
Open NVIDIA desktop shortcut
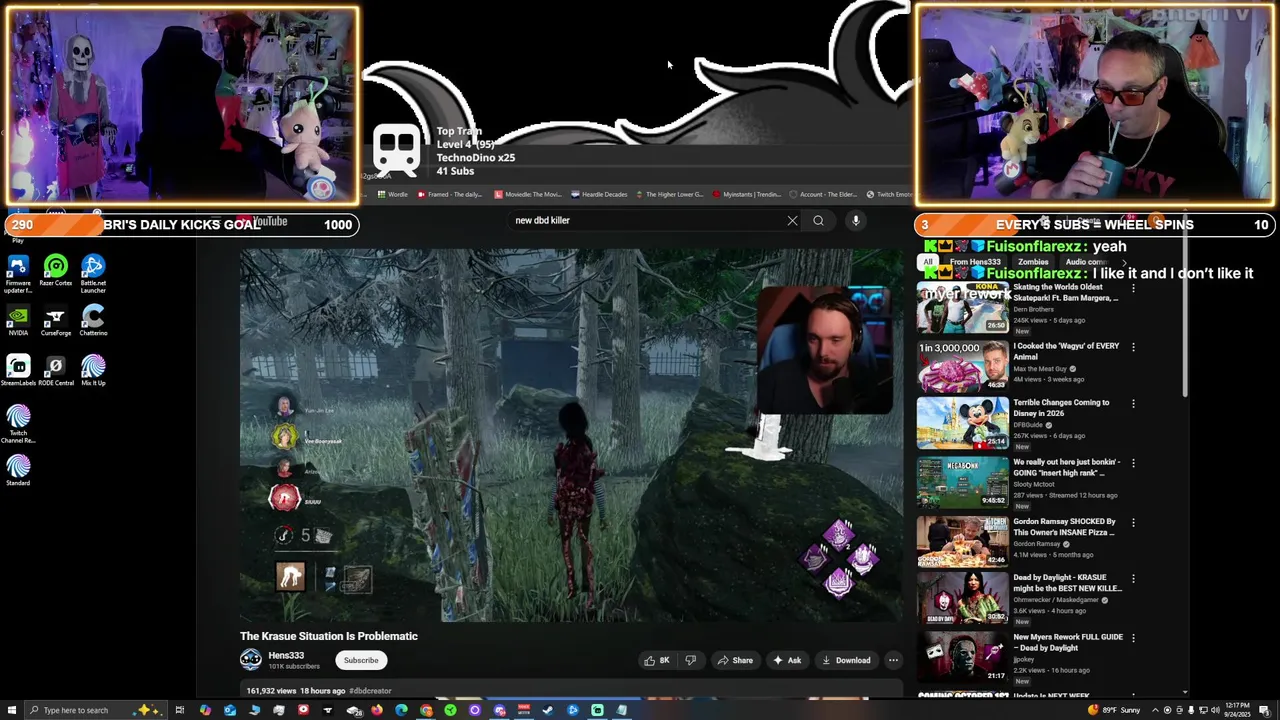[18, 321]
